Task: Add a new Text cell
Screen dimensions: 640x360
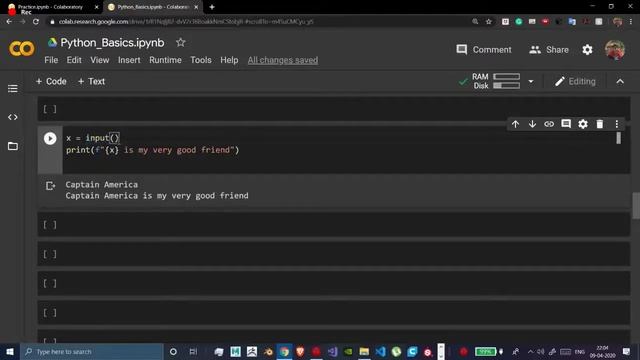Action: [x=91, y=81]
